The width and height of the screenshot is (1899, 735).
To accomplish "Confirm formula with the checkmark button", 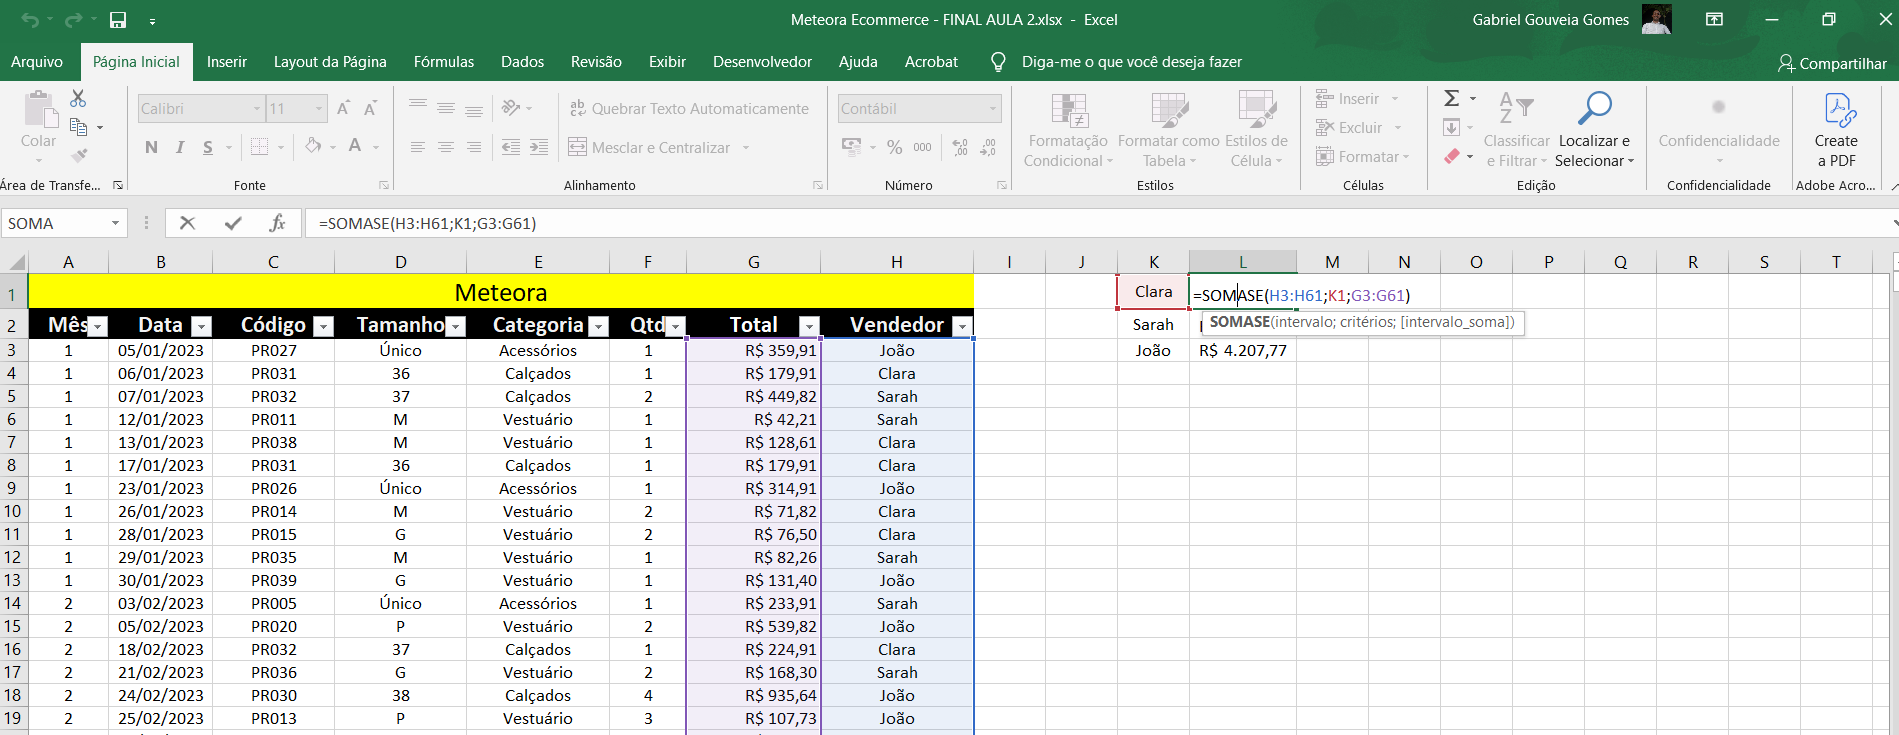I will click(233, 223).
